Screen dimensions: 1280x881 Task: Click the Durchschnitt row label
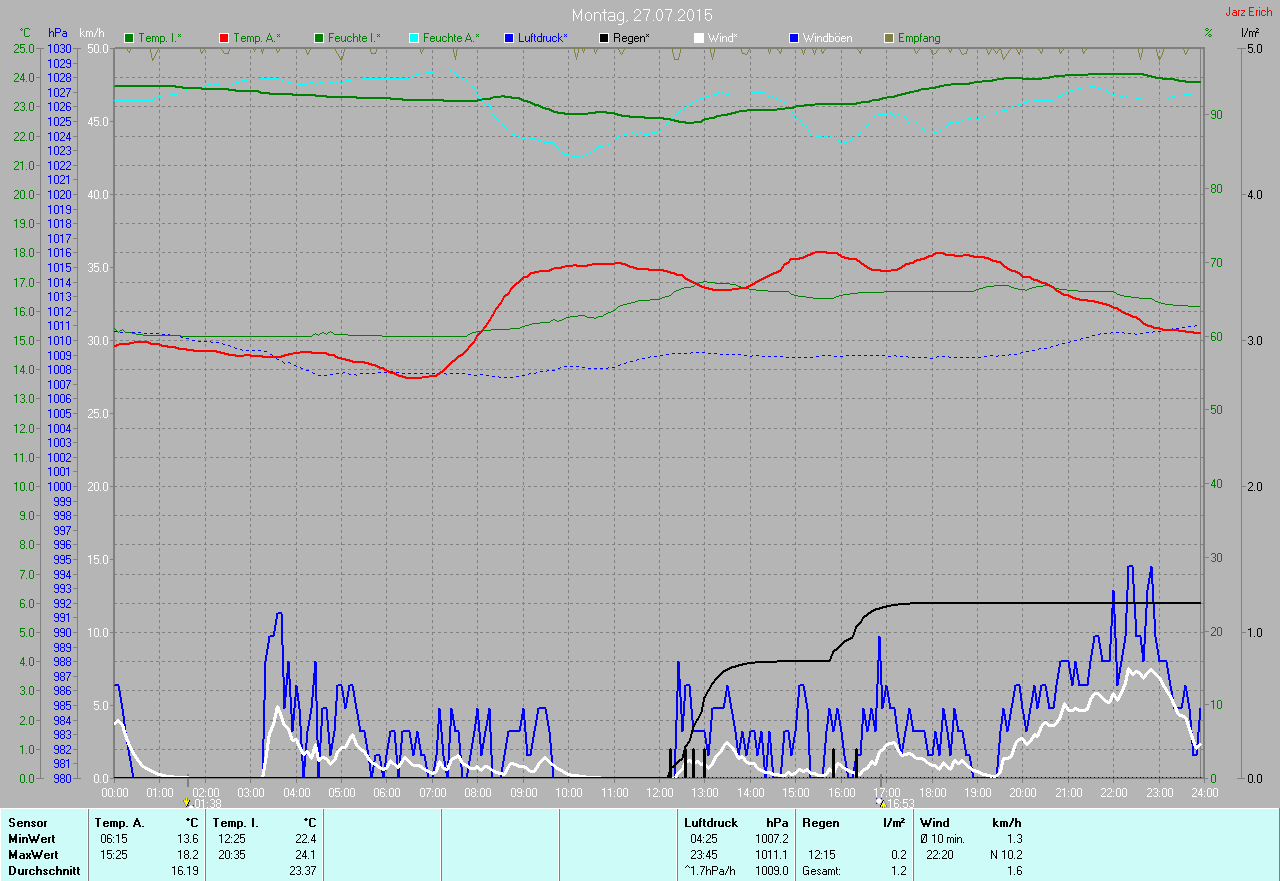click(42, 871)
